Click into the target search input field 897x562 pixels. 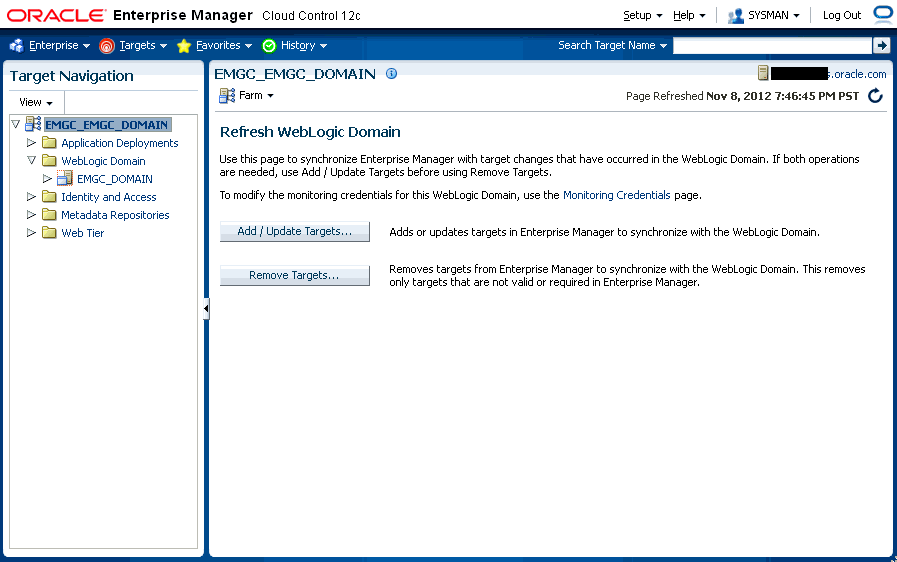772,45
